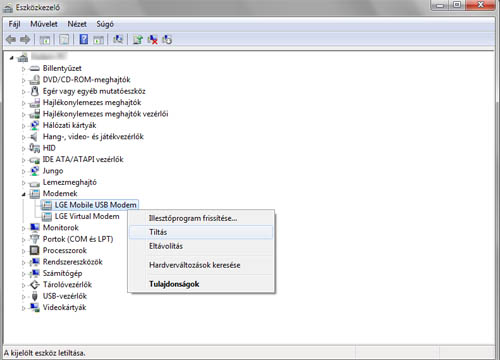
Task: Click the HID device icon
Action: (x=34, y=148)
